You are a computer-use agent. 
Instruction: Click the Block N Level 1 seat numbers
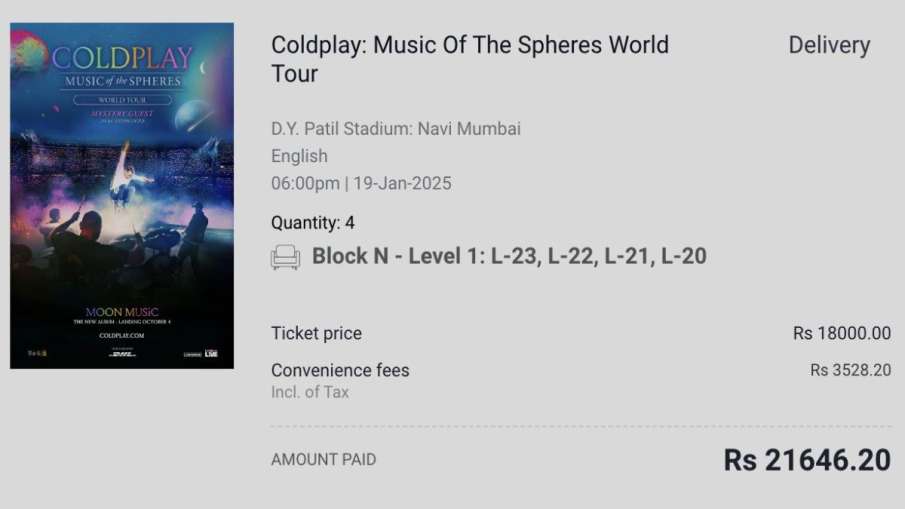click(509, 256)
